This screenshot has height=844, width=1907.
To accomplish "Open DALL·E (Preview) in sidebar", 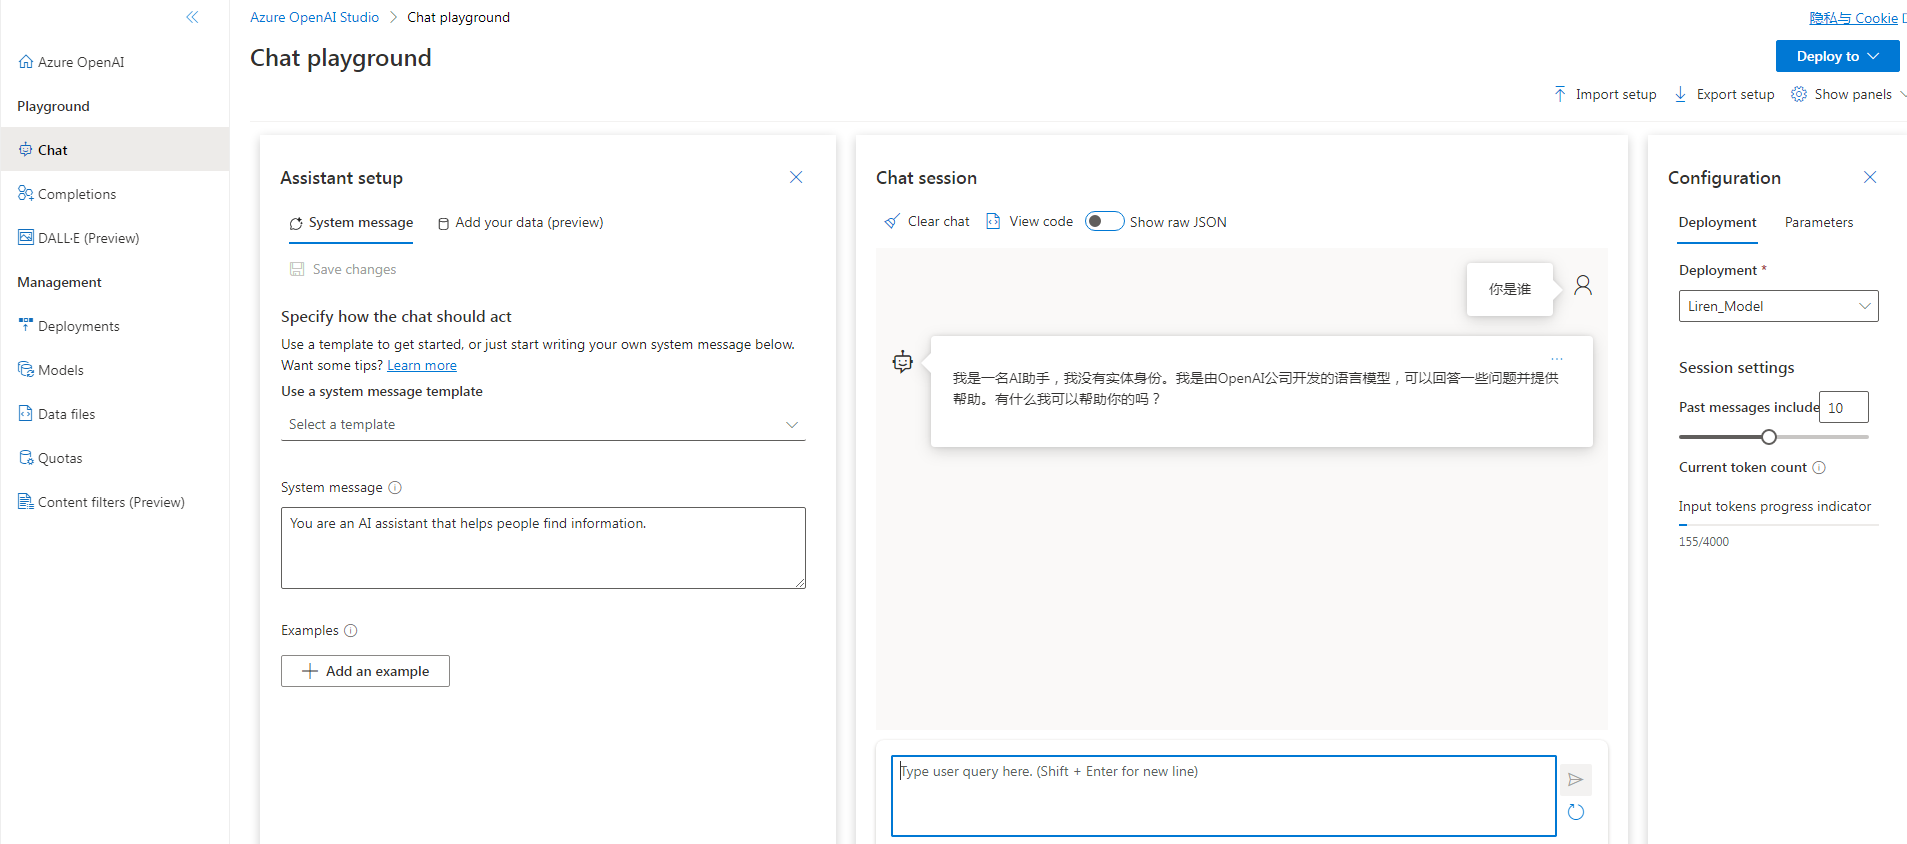I will [x=78, y=238].
